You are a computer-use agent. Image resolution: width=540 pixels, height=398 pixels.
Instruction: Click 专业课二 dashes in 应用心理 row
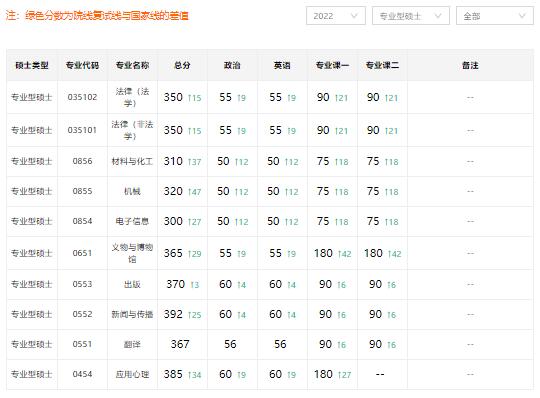380,374
